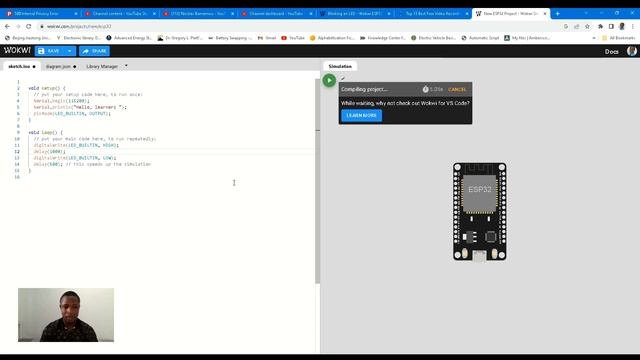Open the Knowledge Center bookmark

pyautogui.click(x=382, y=38)
